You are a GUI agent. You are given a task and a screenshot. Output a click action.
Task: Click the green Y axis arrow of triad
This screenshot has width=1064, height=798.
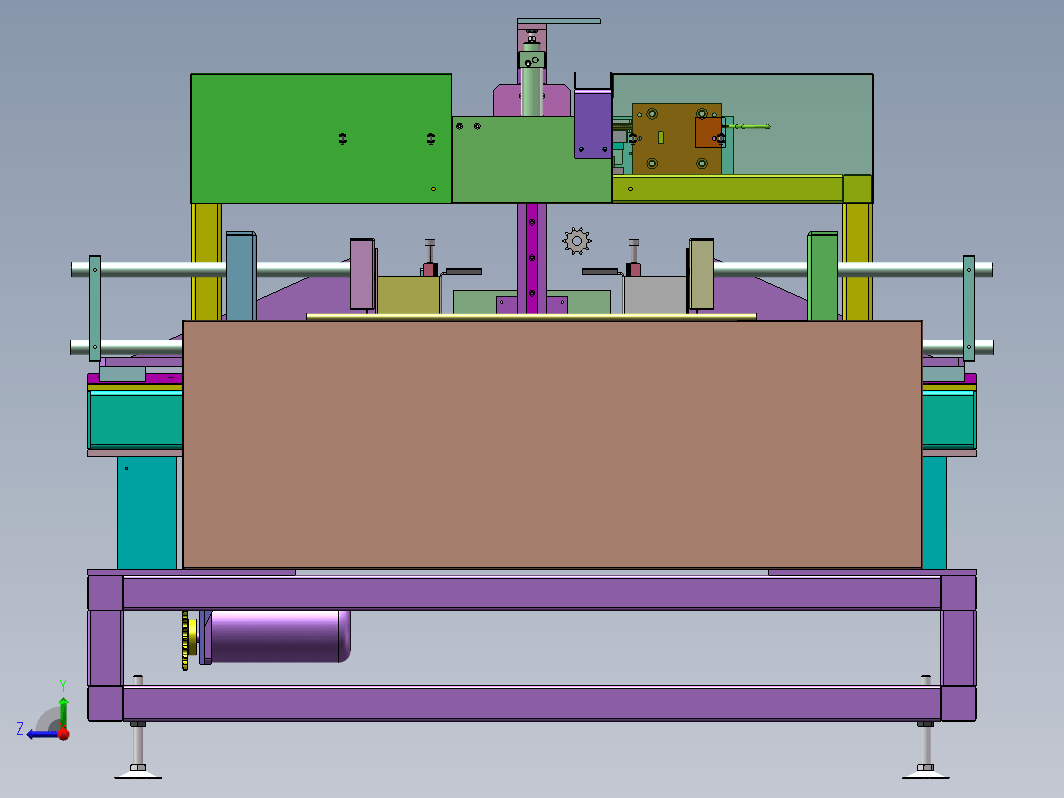pyautogui.click(x=63, y=712)
